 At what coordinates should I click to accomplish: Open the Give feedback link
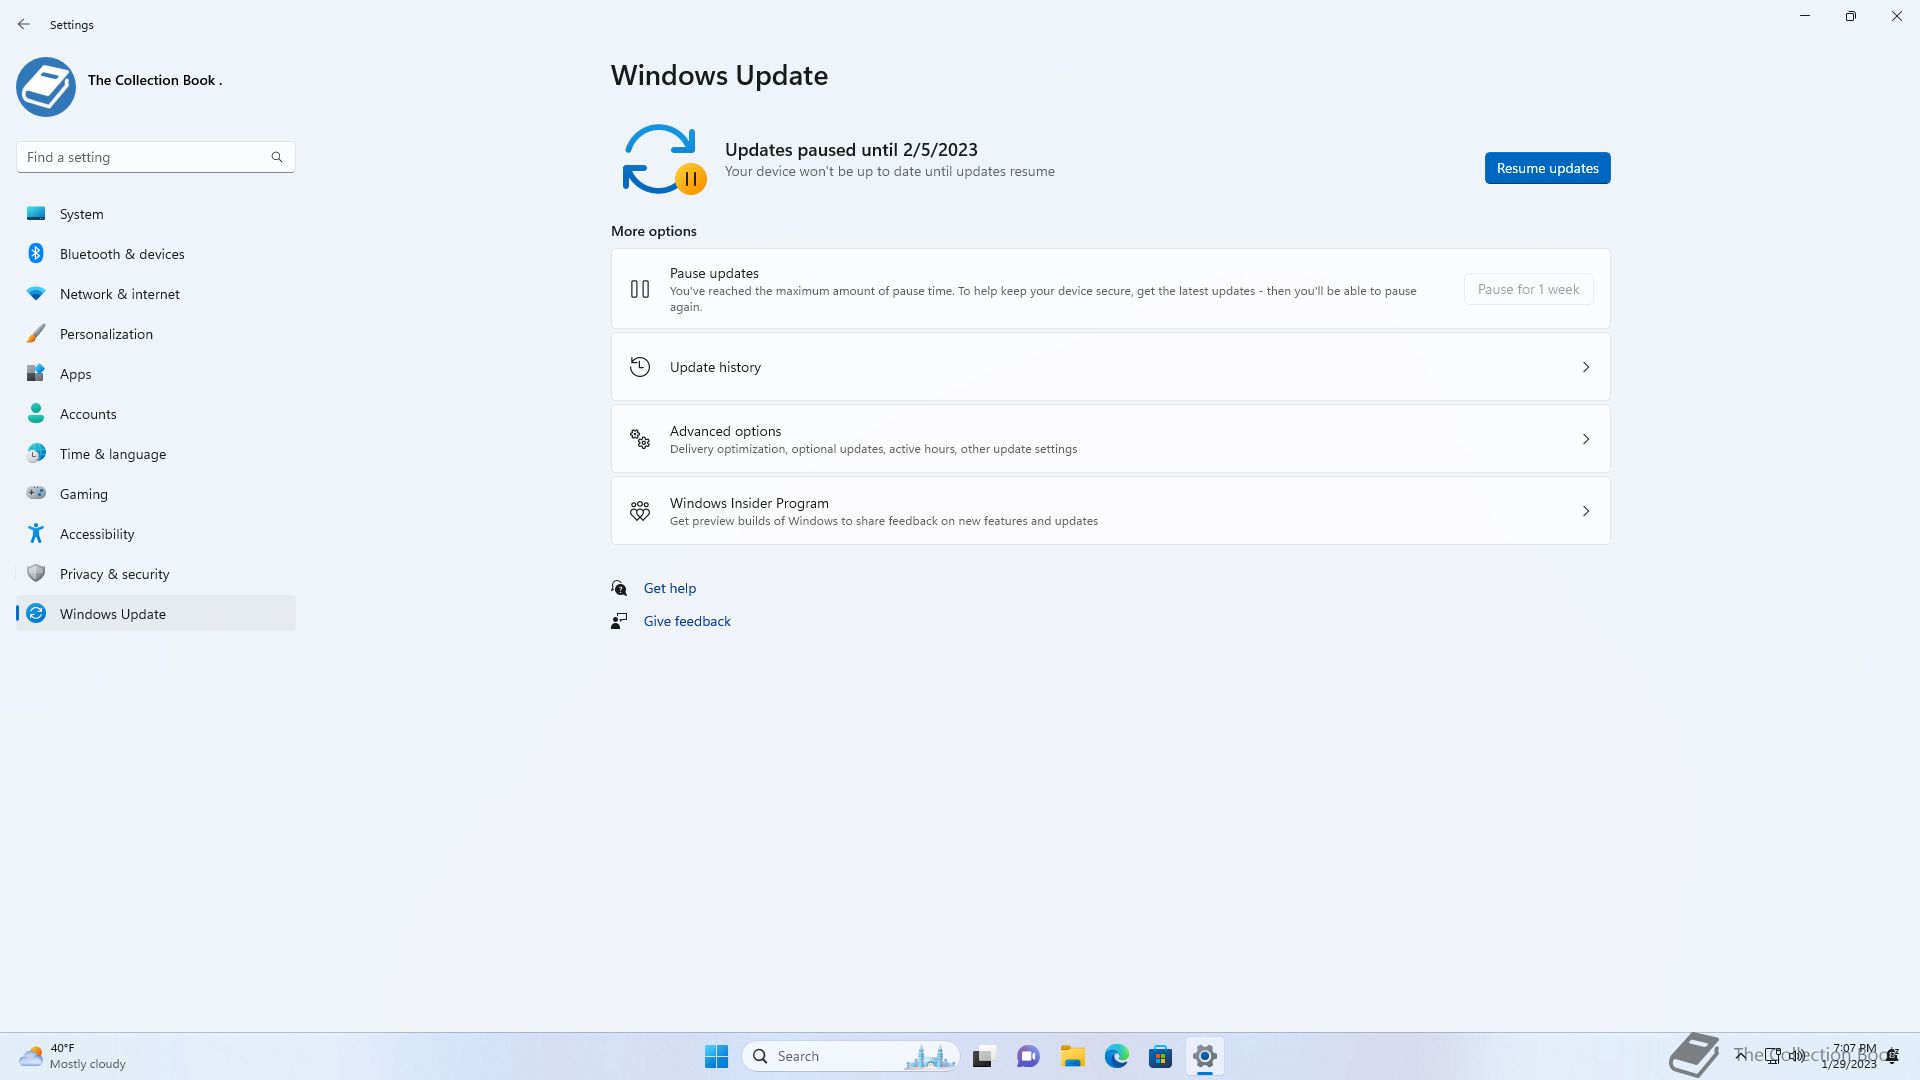[687, 621]
